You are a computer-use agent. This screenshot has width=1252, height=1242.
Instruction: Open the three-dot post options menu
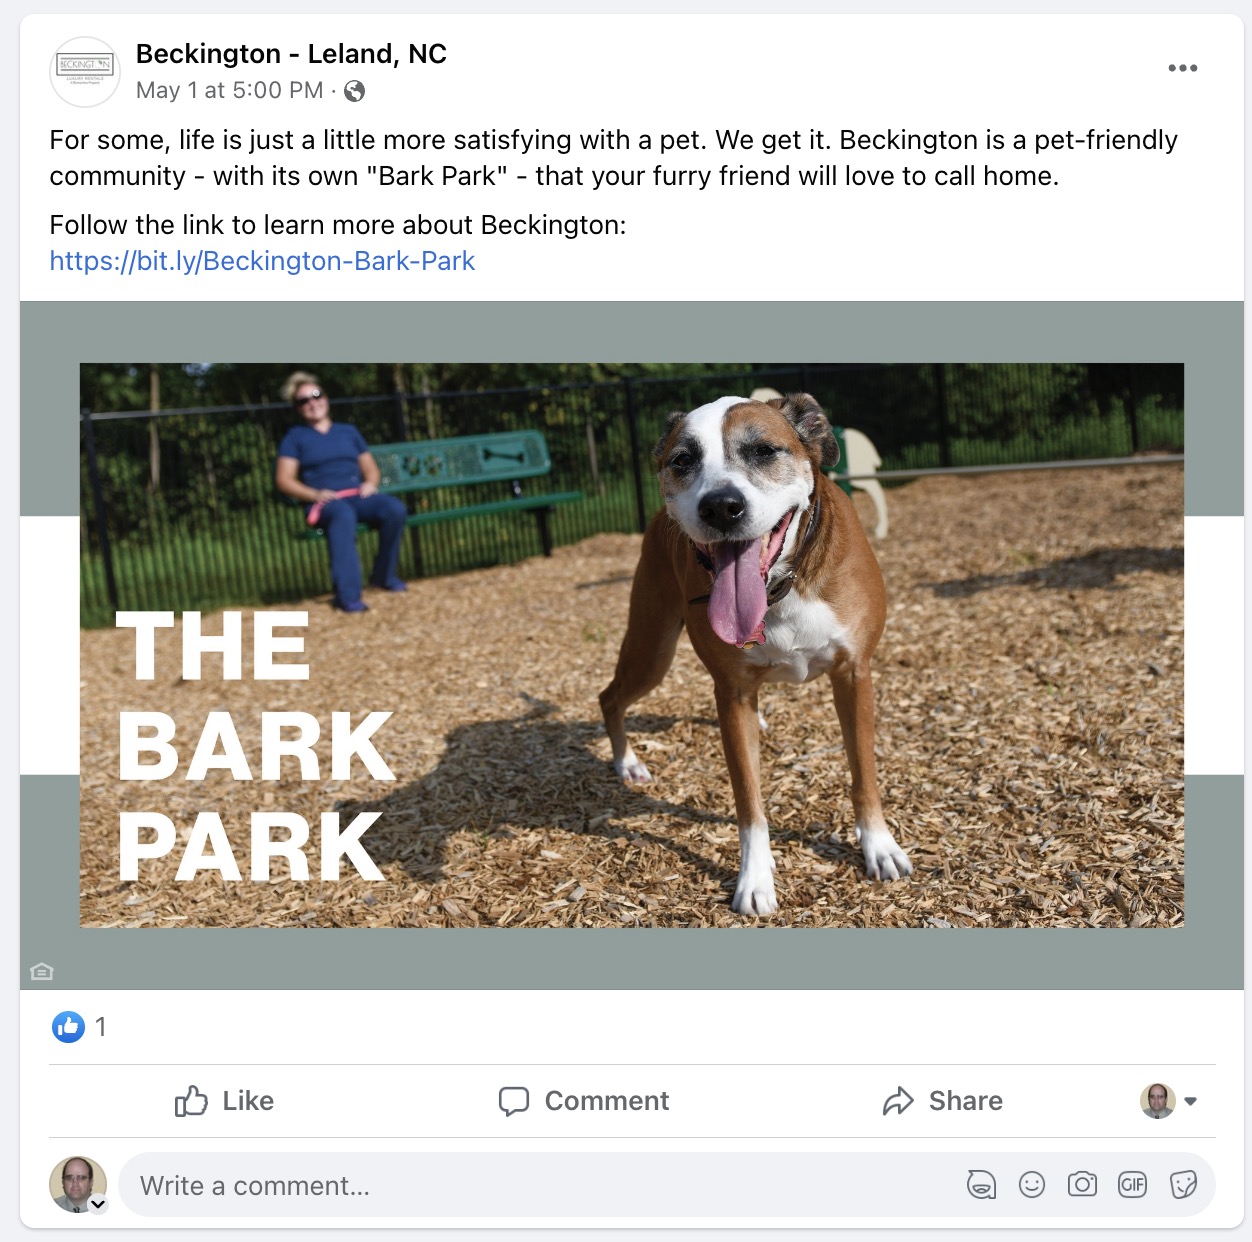coord(1182,68)
